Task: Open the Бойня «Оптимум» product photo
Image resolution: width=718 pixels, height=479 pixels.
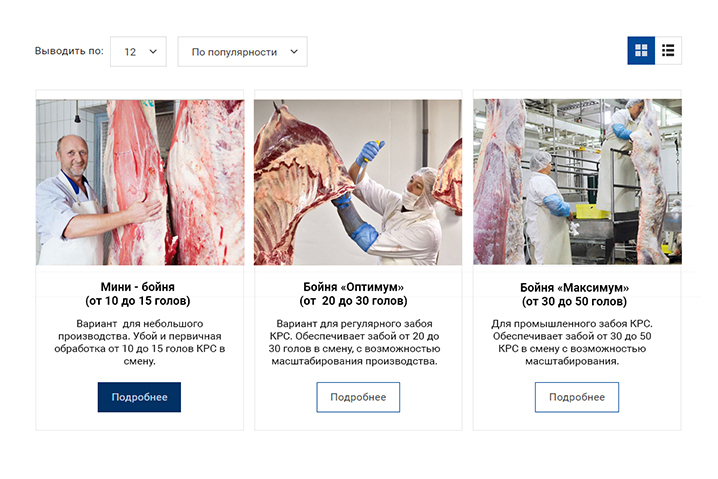Action: (358, 182)
